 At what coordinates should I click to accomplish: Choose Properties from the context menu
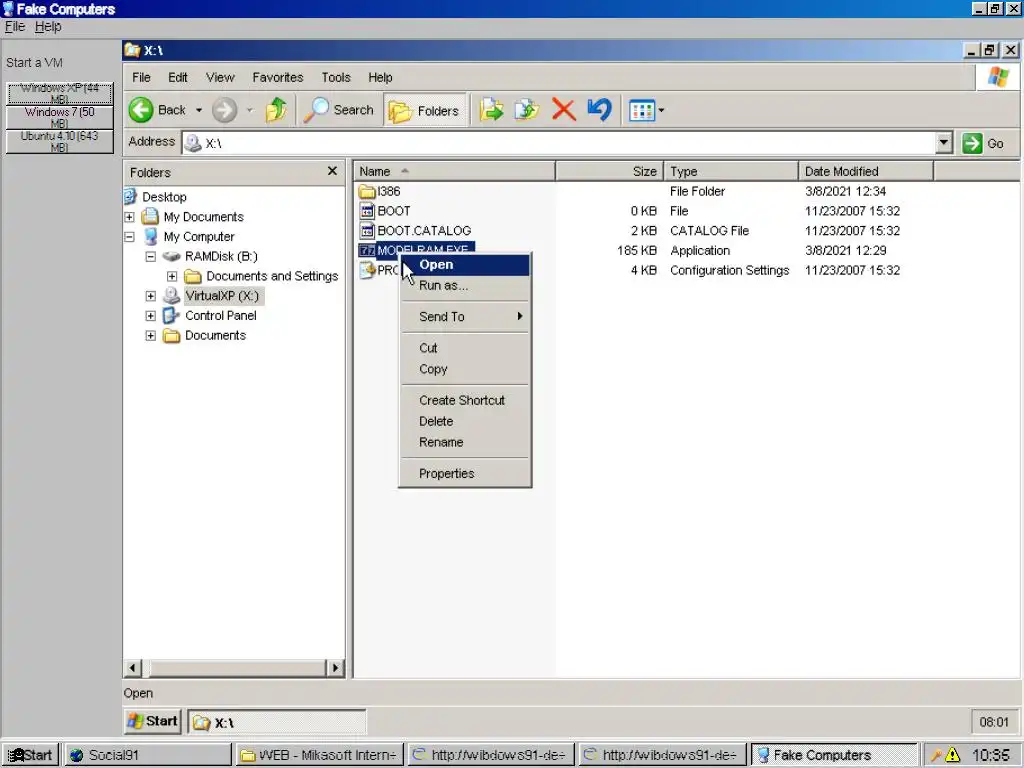(465, 473)
